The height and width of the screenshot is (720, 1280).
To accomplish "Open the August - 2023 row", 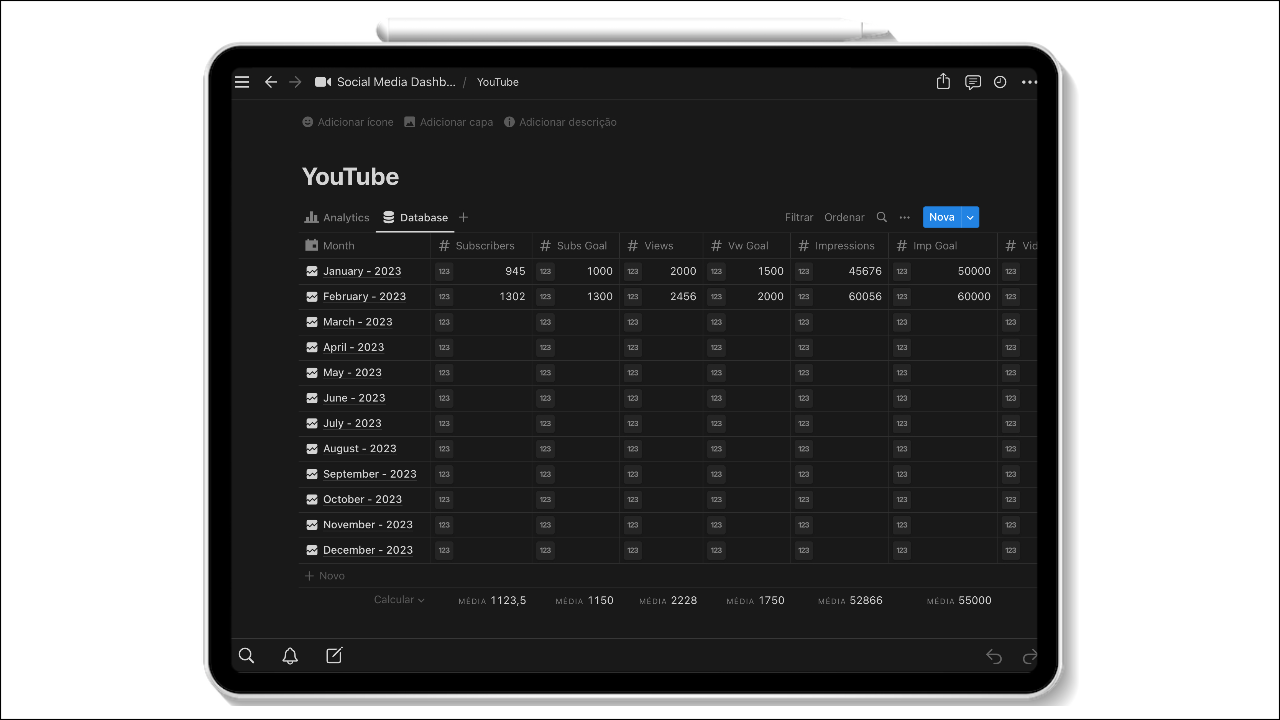I will (x=359, y=448).
